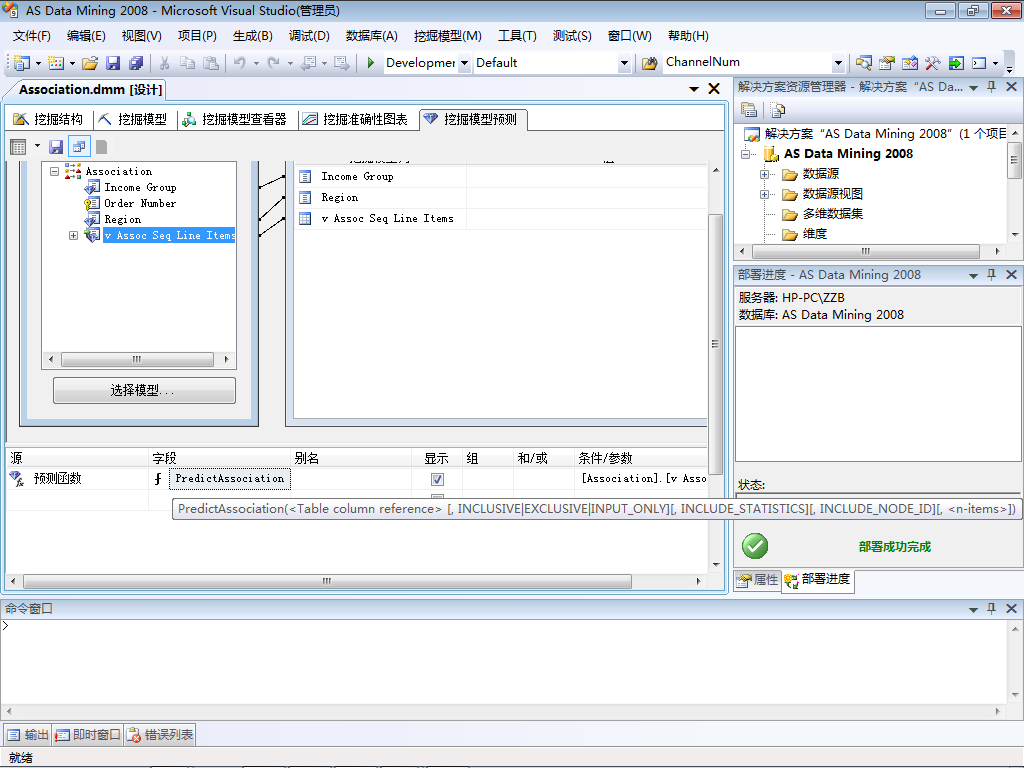Click the Command Window toolbar icon
The height and width of the screenshot is (768, 1024).
point(979,63)
